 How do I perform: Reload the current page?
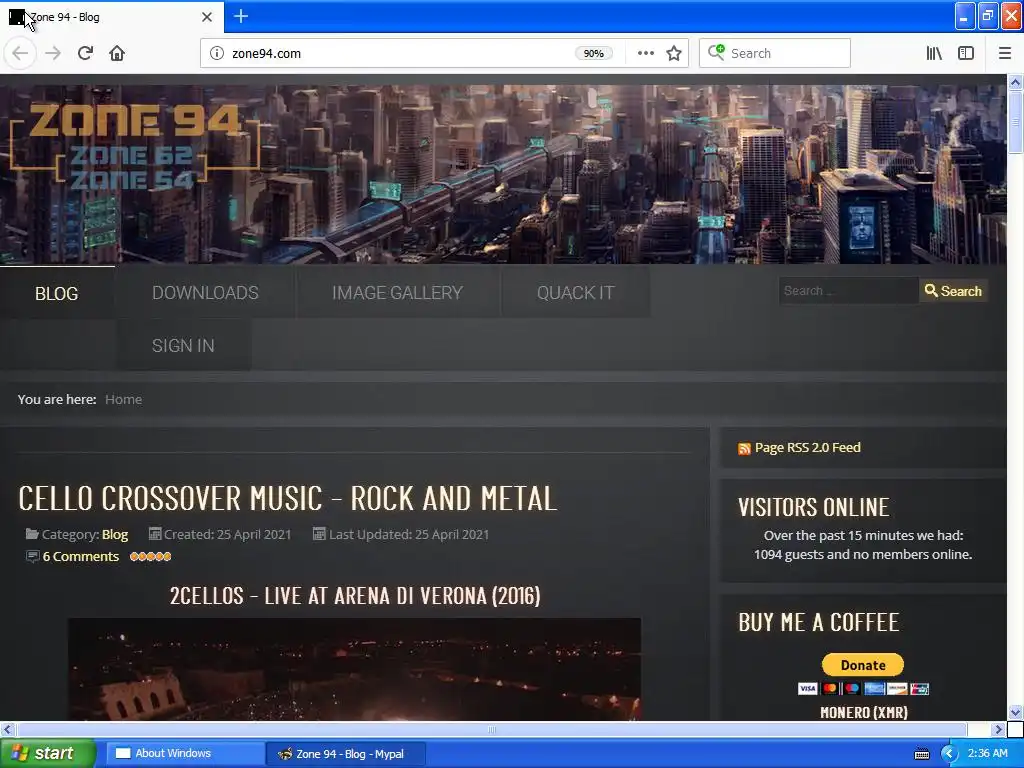coord(85,54)
